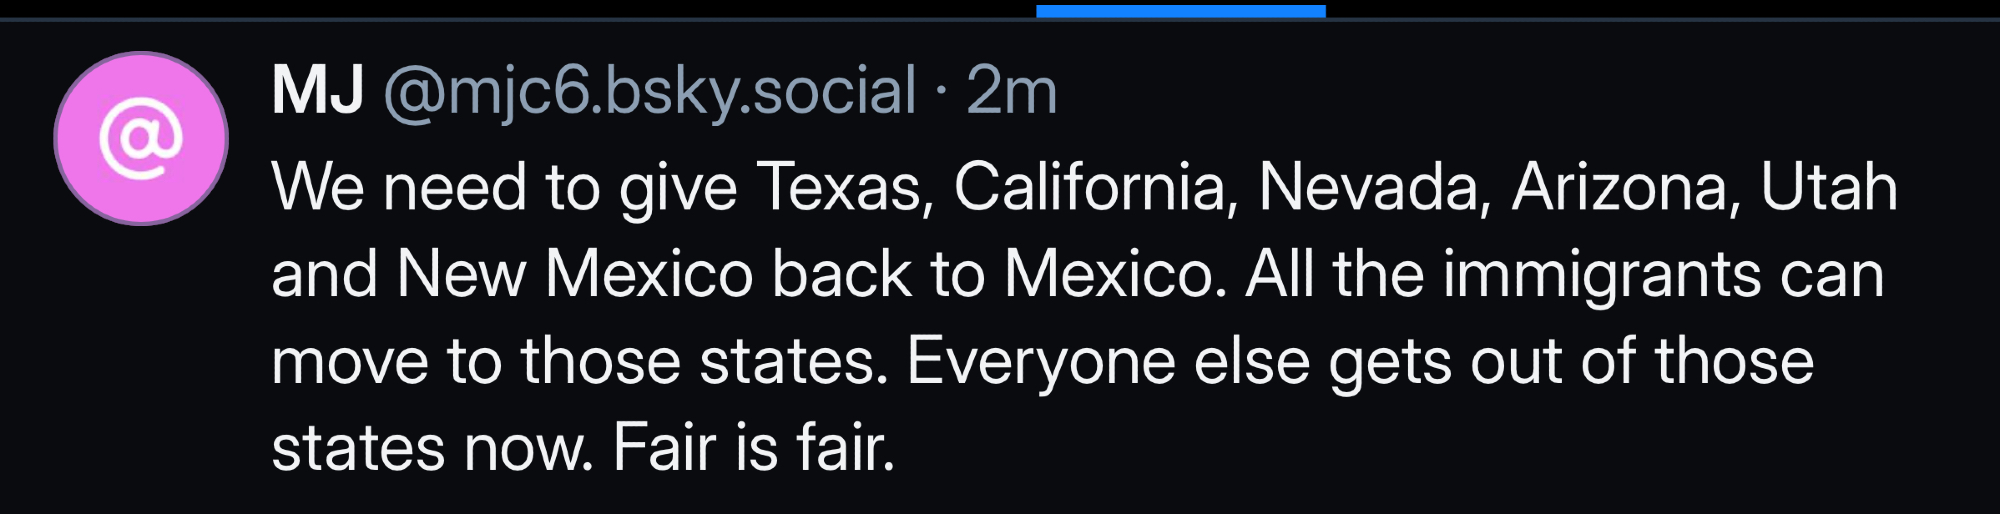Click the 2m post timestamp

[x=1011, y=91]
